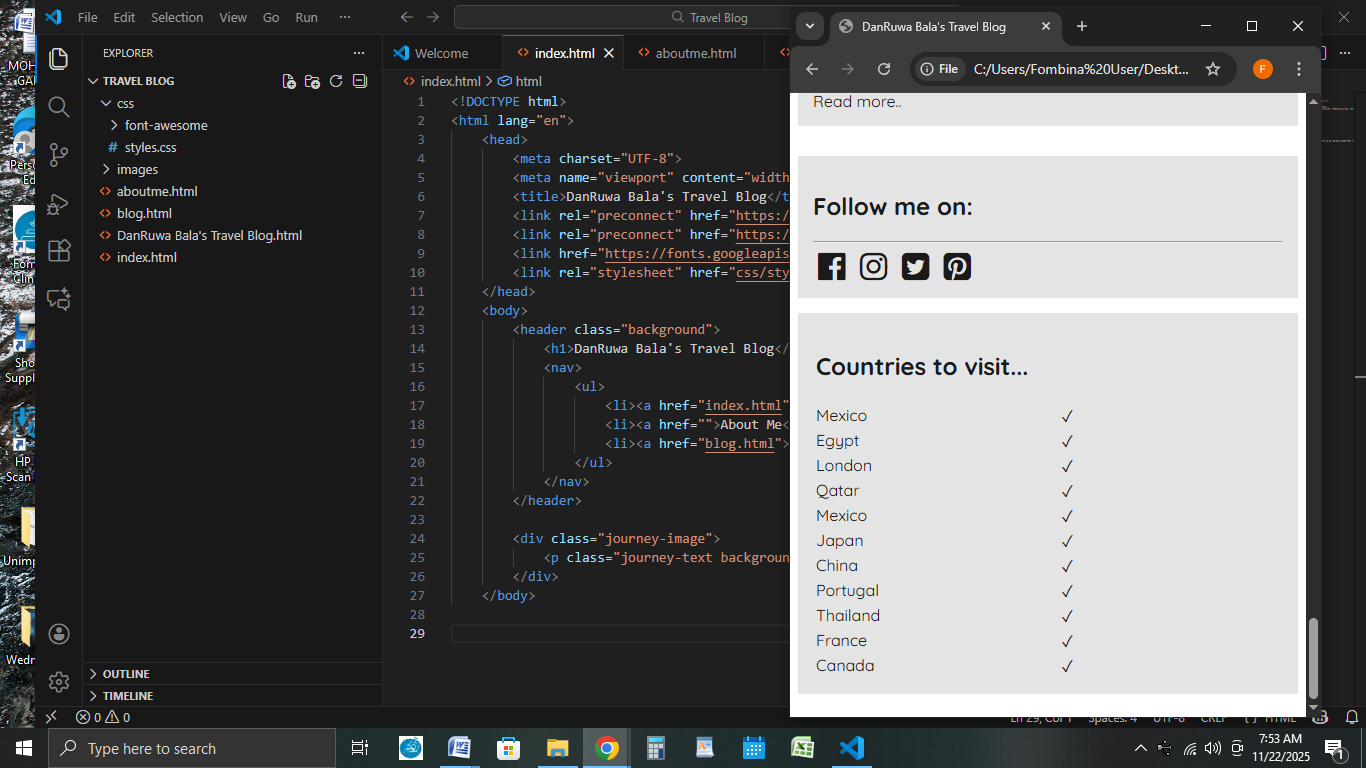Go back in Chrome browser

(x=812, y=69)
